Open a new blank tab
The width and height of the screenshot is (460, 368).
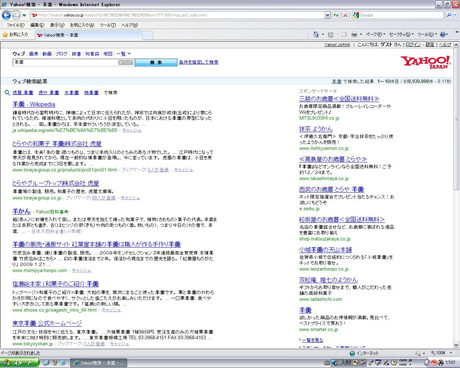pyautogui.click(x=148, y=35)
